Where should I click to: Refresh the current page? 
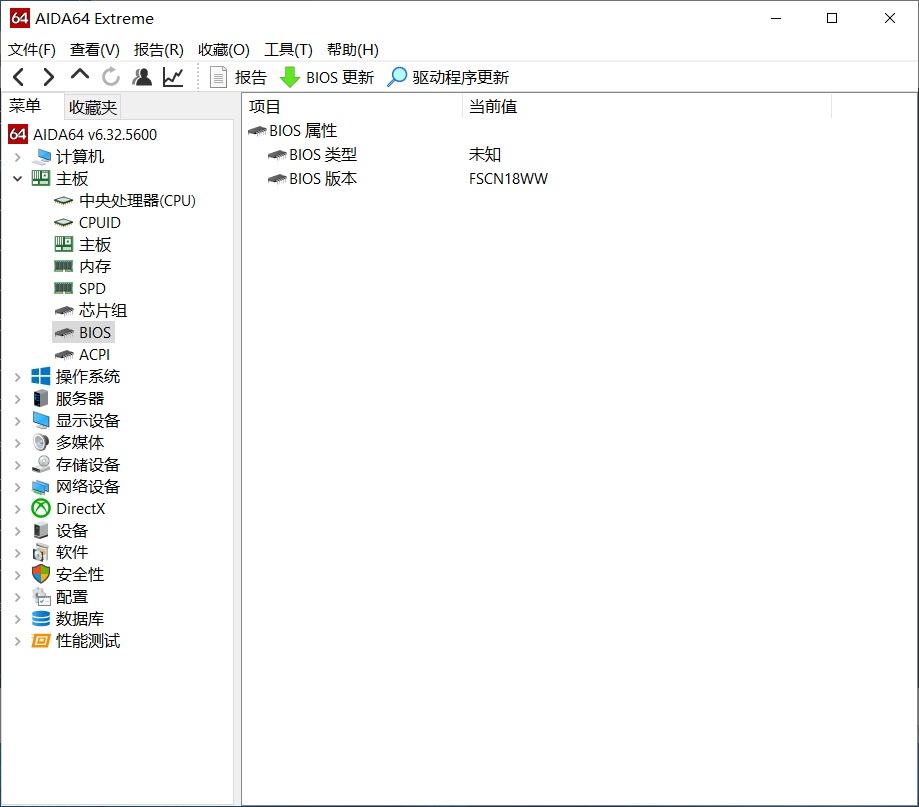pyautogui.click(x=111, y=77)
